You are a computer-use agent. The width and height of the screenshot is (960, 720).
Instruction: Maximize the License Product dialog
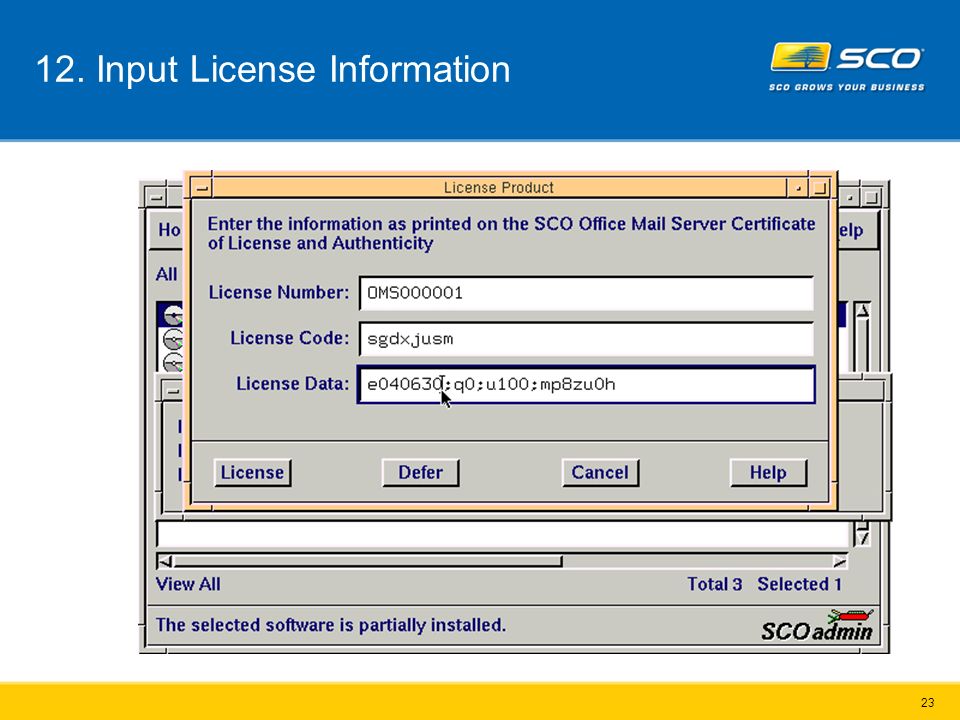[819, 187]
